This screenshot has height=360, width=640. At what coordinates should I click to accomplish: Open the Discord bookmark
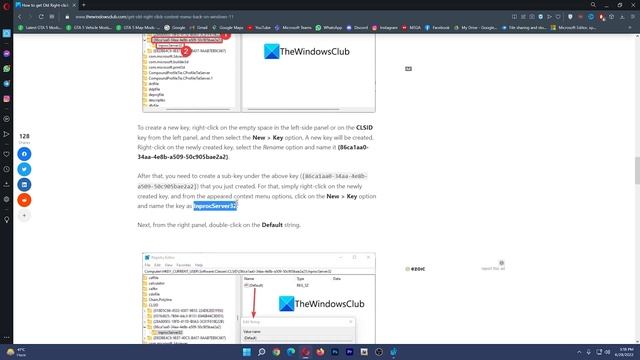(x=357, y=28)
